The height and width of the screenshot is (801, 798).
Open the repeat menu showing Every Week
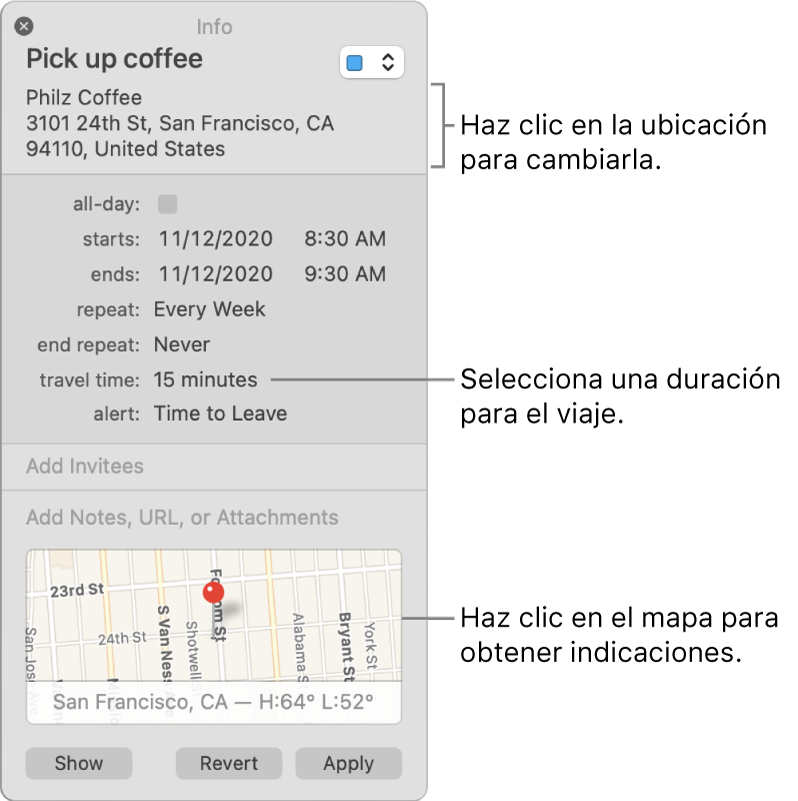pyautogui.click(x=209, y=309)
